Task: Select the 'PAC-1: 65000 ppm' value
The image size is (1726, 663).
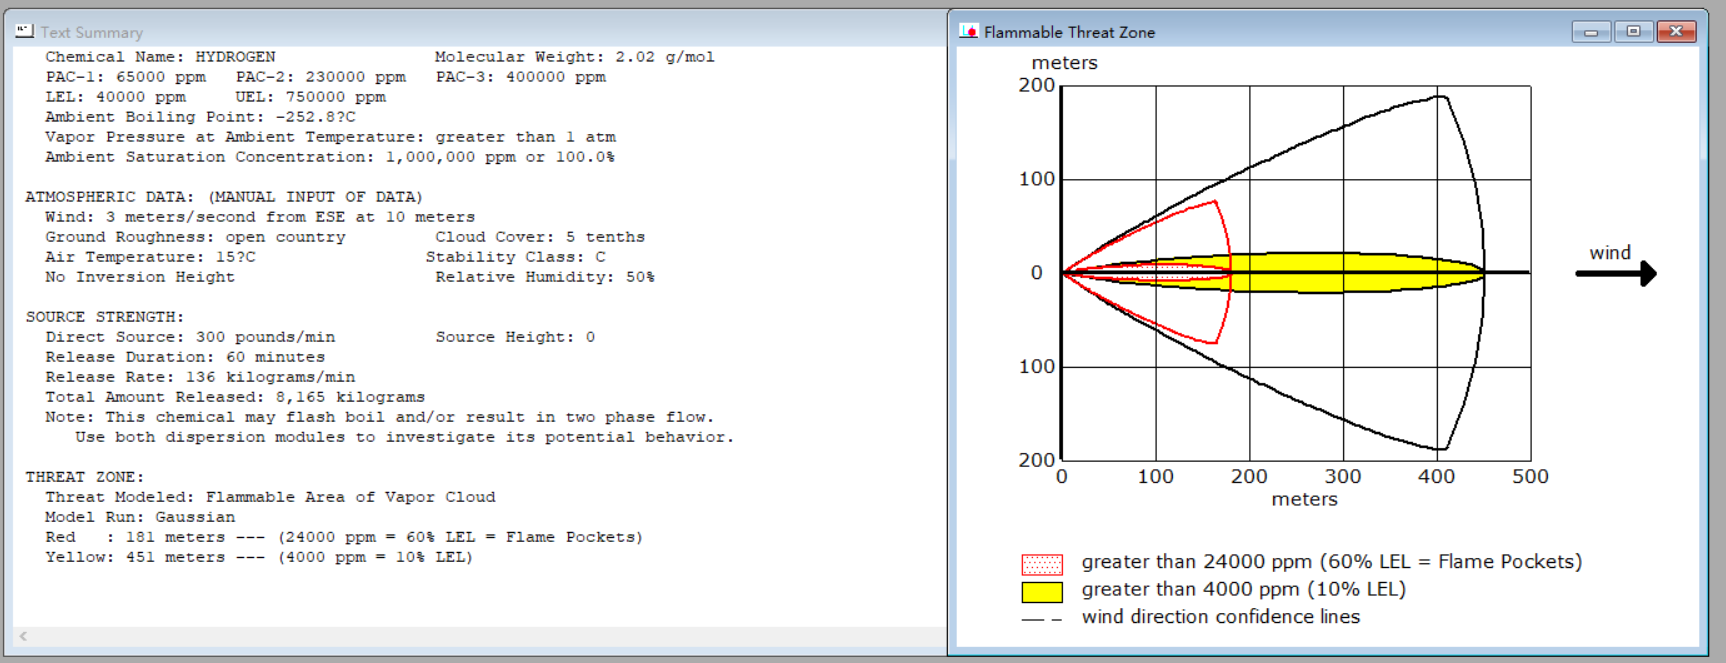Action: (x=125, y=77)
